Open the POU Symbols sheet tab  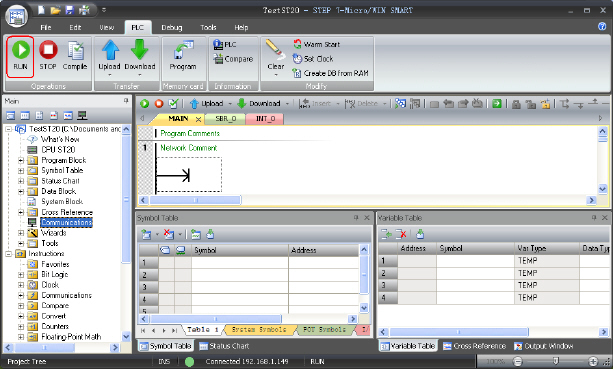point(324,330)
